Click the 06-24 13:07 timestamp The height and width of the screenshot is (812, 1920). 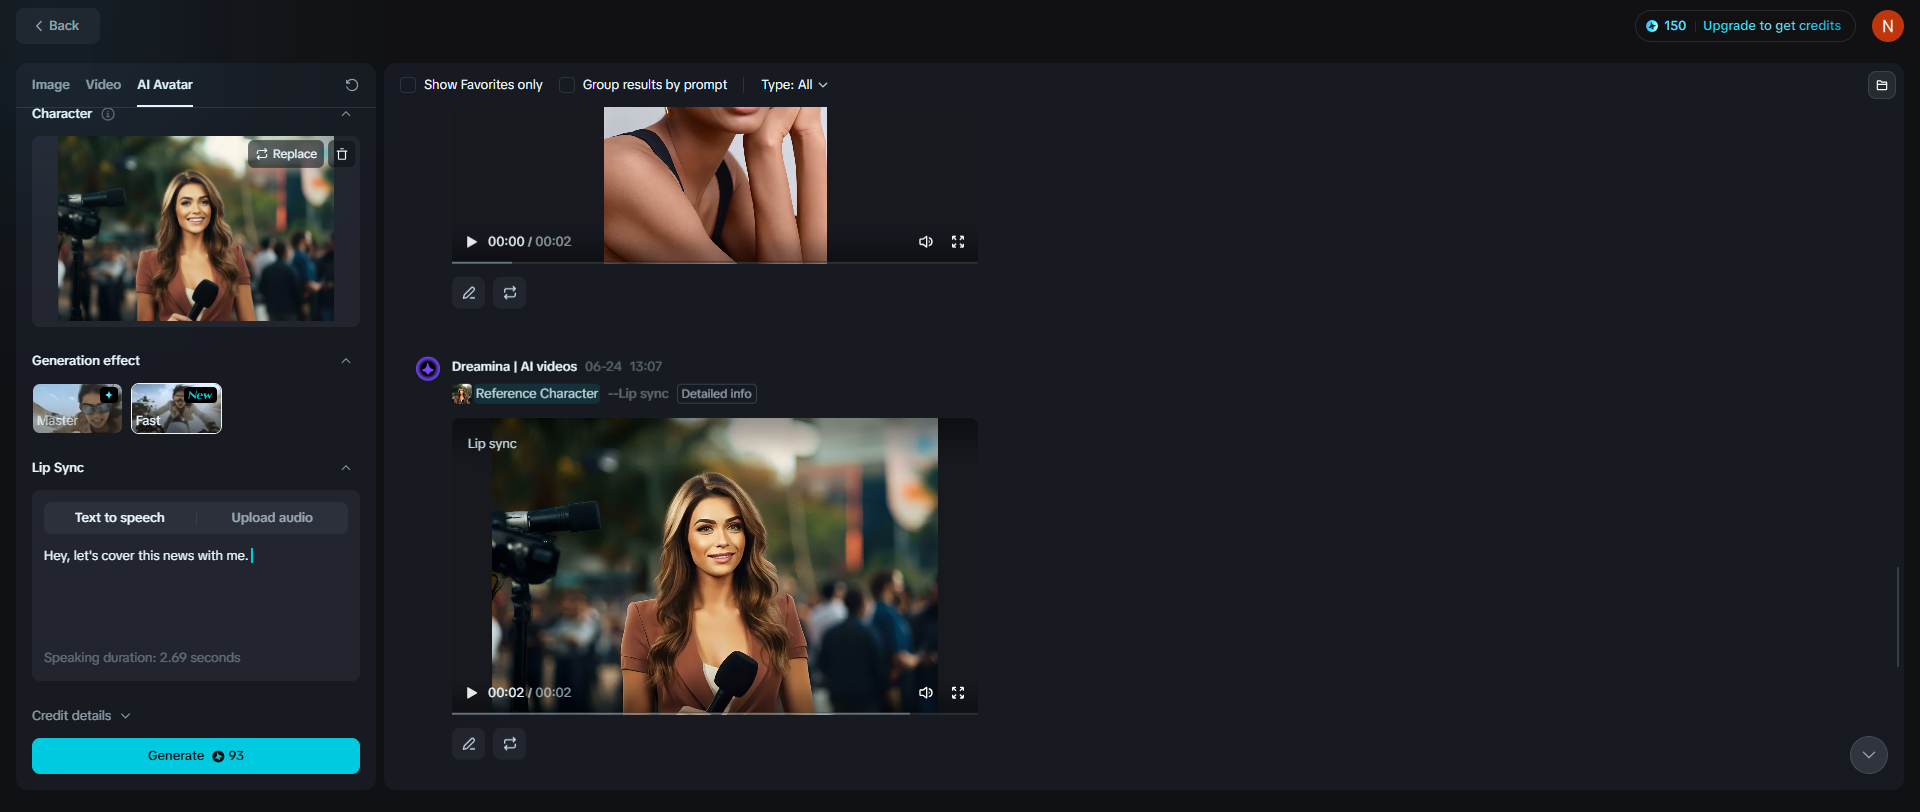[x=623, y=367]
